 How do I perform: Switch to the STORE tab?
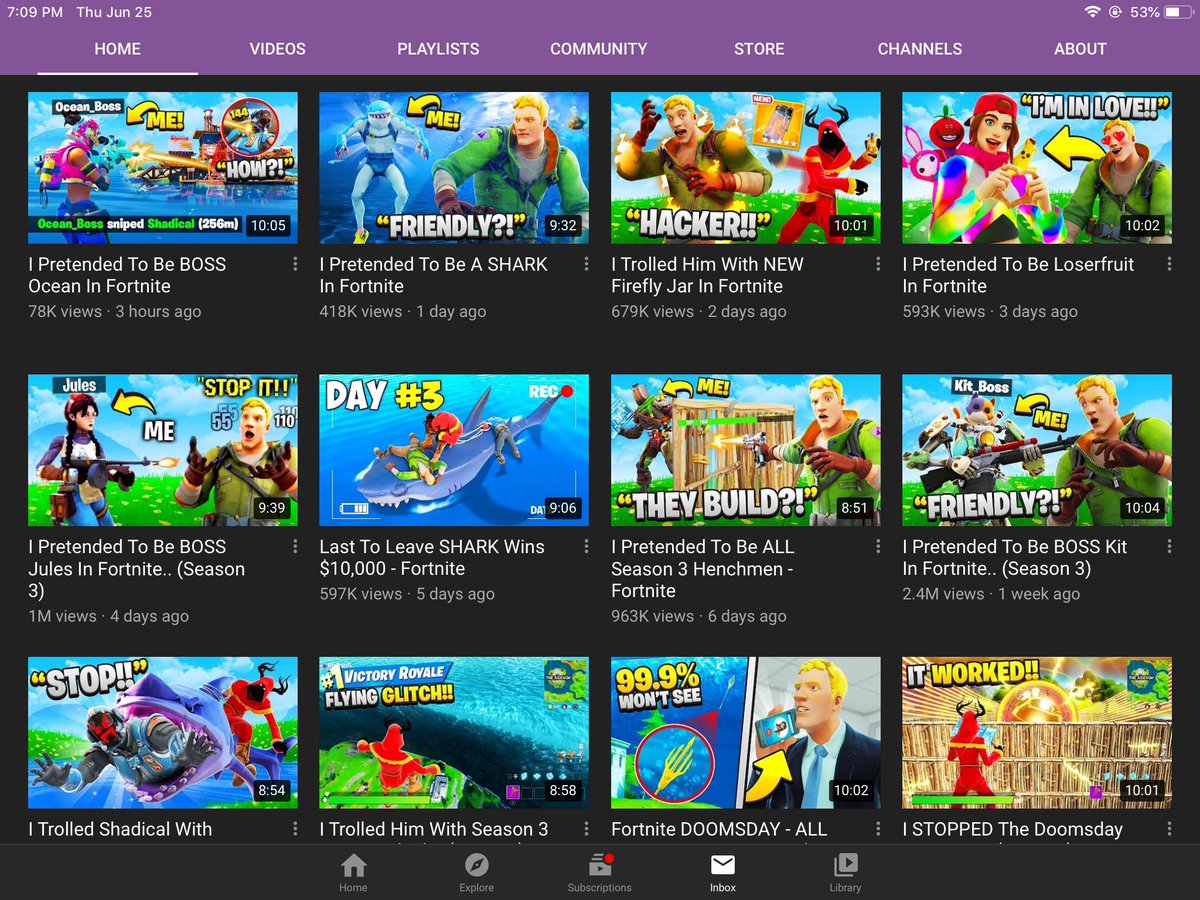tap(759, 48)
